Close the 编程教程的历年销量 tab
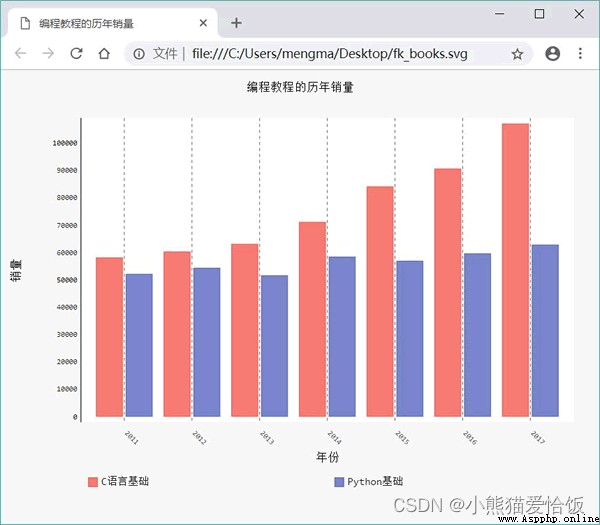This screenshot has height=525, width=600. pos(203,23)
